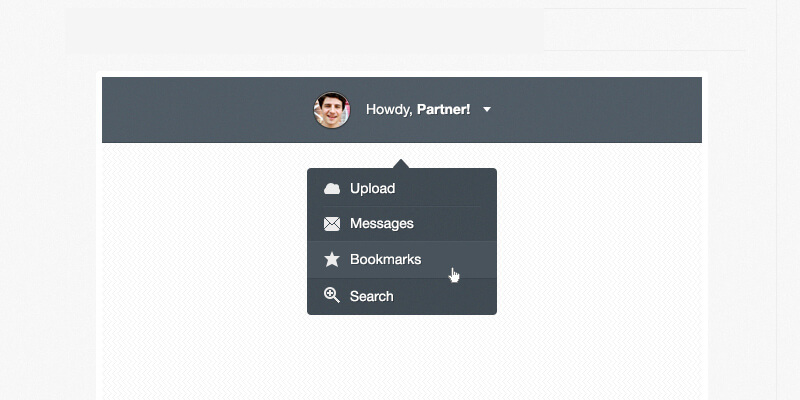The width and height of the screenshot is (800, 400).
Task: Choose the Bookmarks menu label
Action: [385, 259]
